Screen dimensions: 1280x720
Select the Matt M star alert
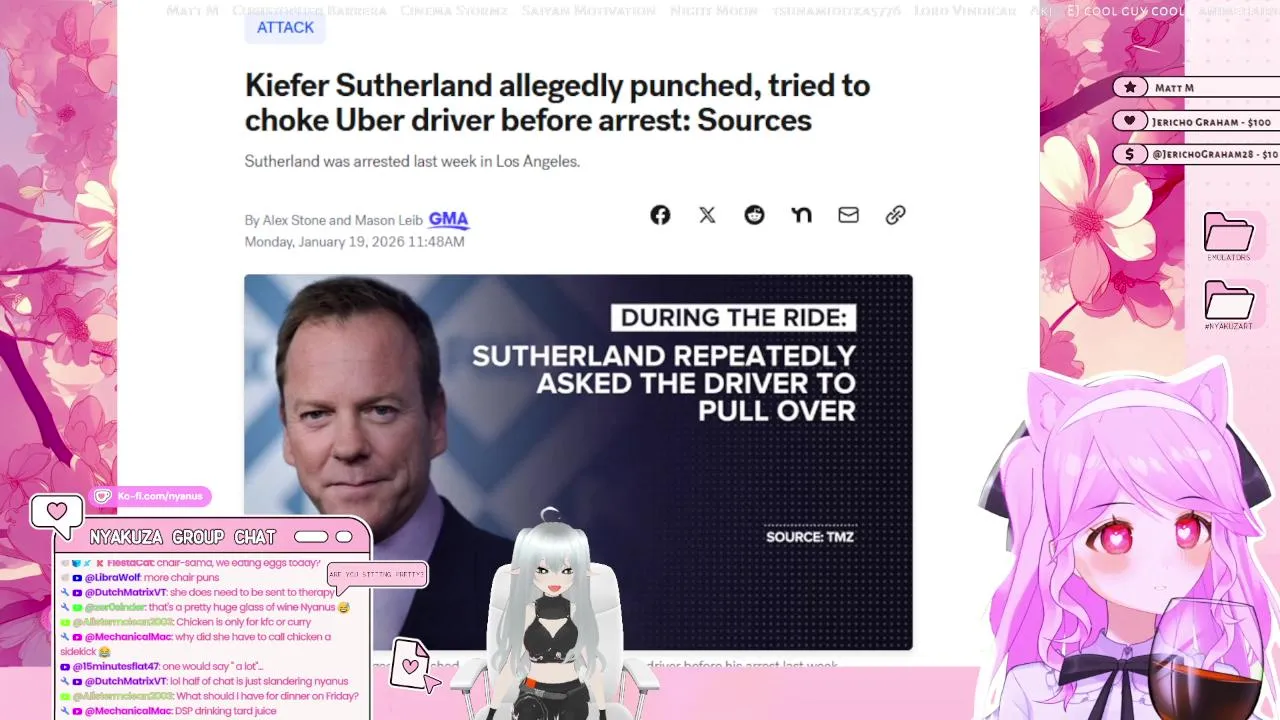[1196, 88]
